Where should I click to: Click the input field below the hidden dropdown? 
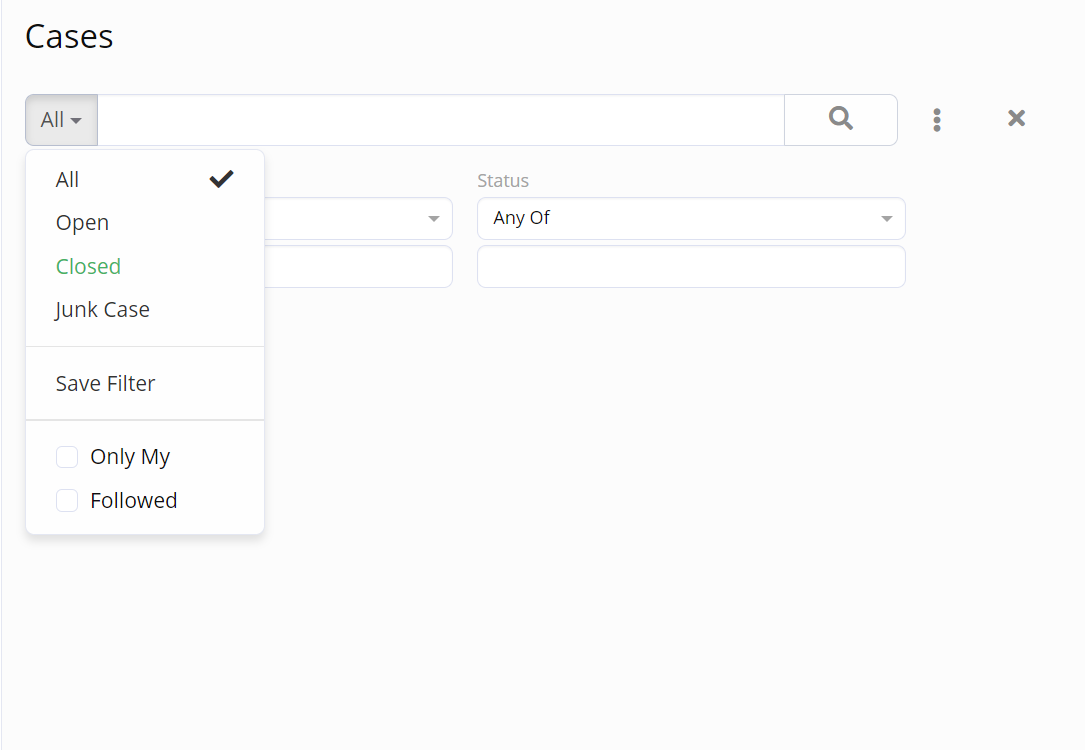(x=358, y=266)
